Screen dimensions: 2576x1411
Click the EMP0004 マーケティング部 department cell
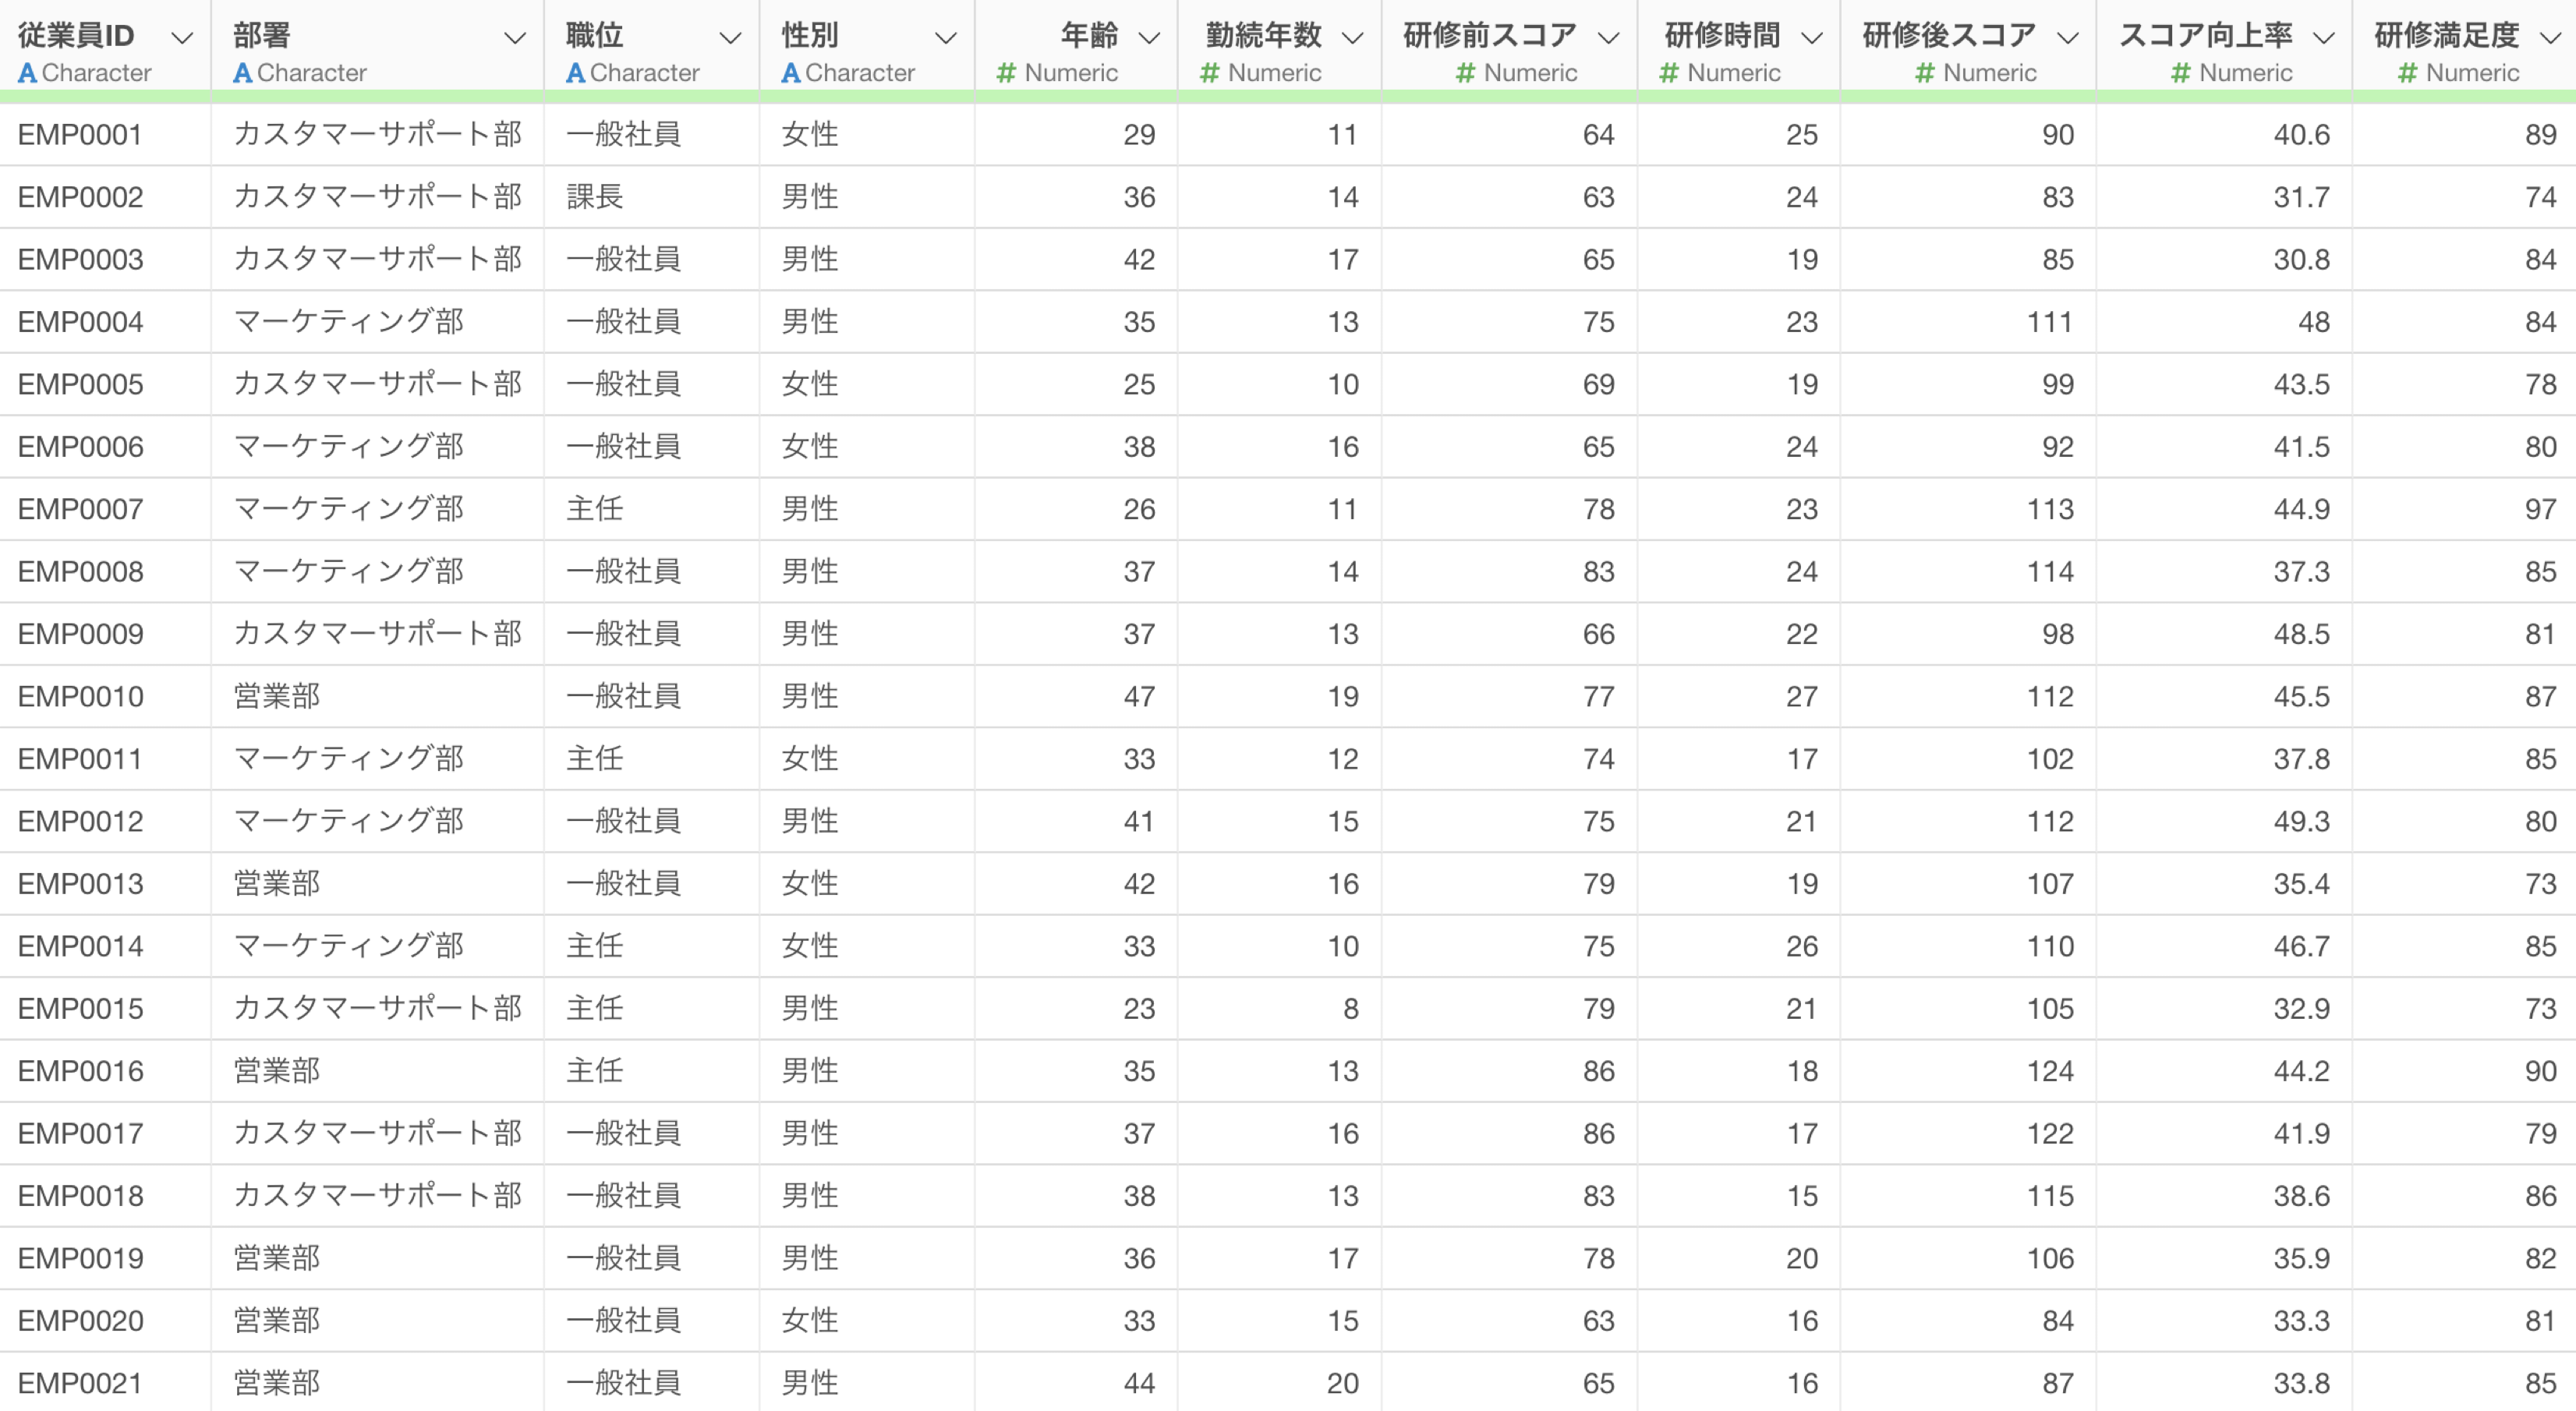click(377, 322)
